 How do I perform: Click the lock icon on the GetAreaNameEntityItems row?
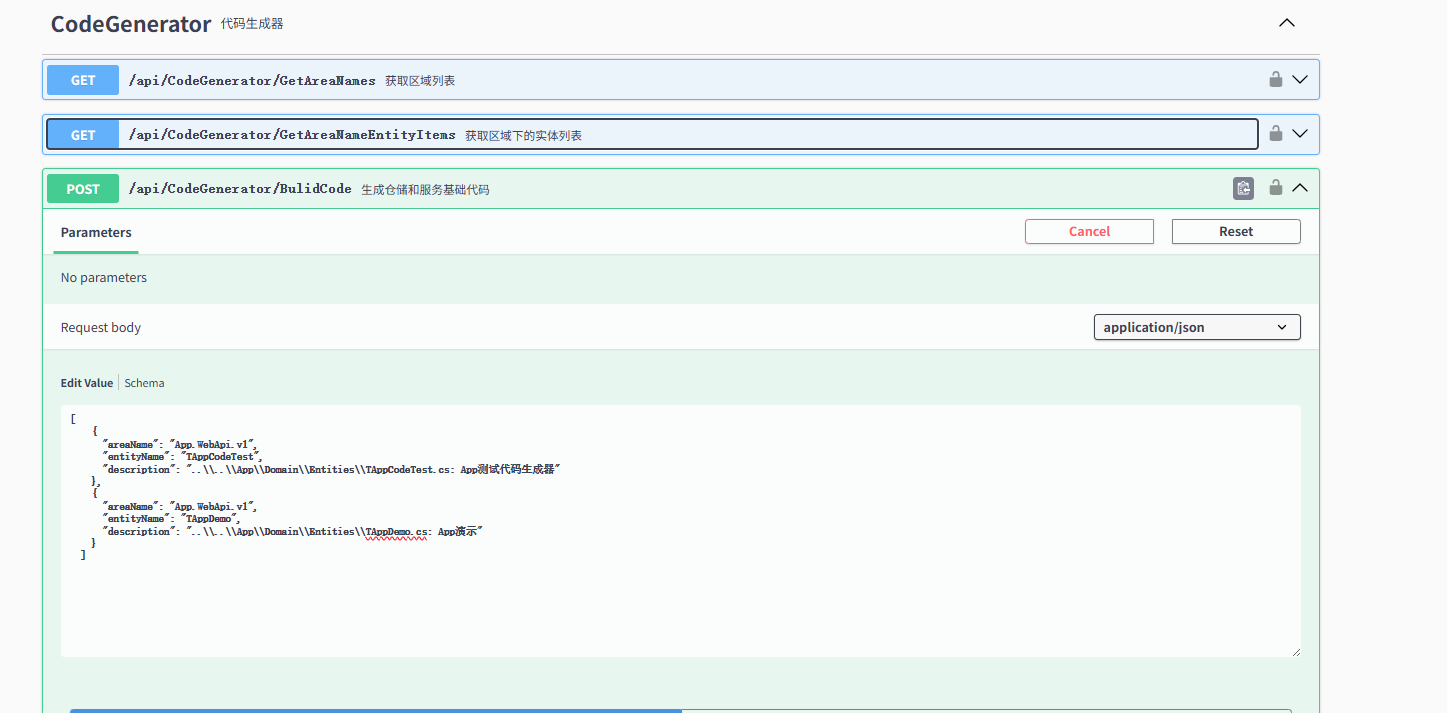click(x=1276, y=133)
